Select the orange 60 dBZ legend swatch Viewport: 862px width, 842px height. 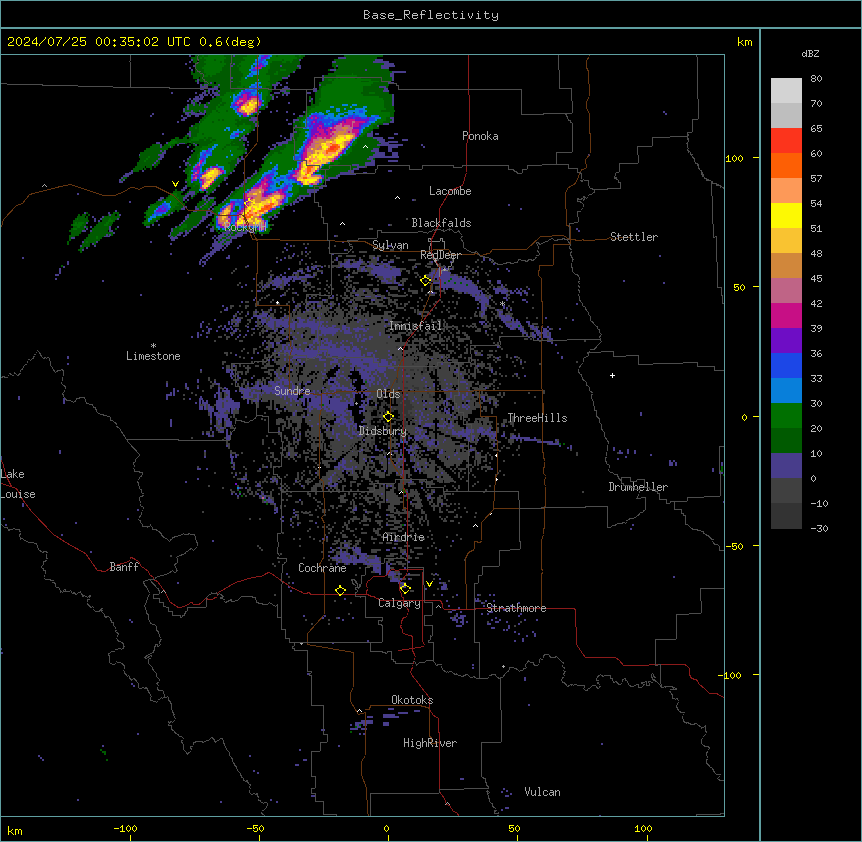click(x=786, y=165)
